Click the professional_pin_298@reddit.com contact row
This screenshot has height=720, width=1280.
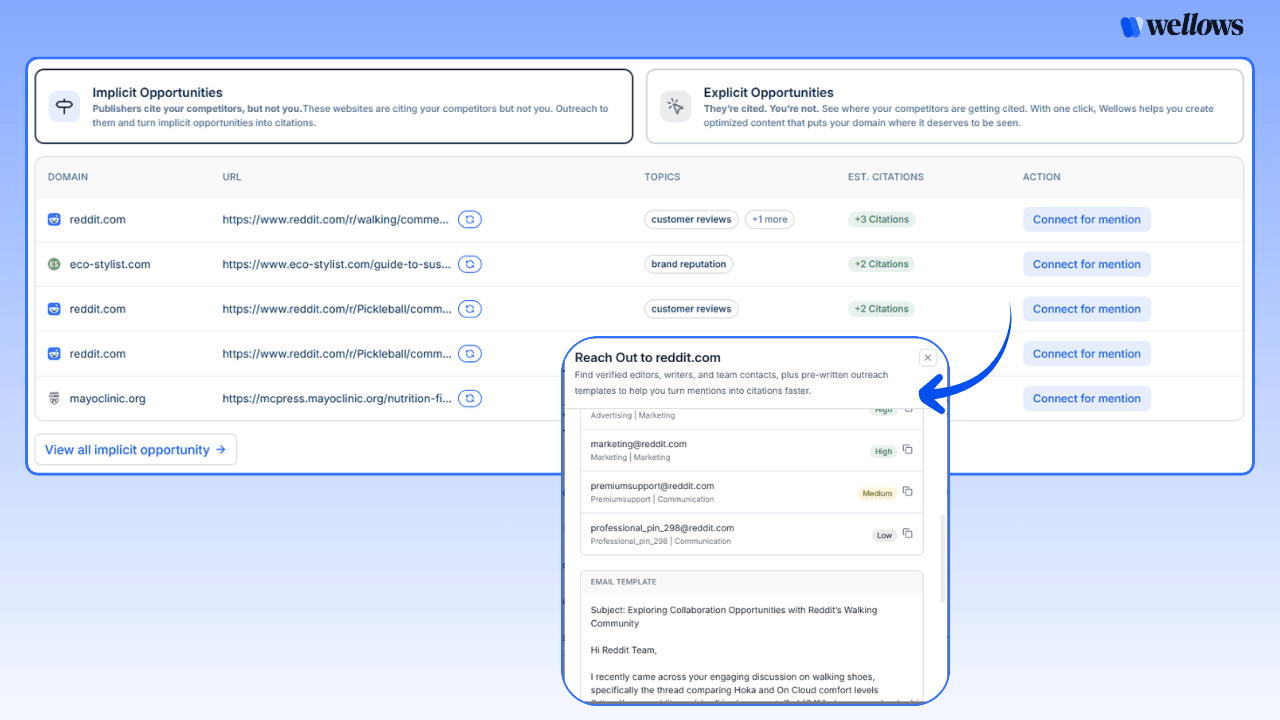752,534
